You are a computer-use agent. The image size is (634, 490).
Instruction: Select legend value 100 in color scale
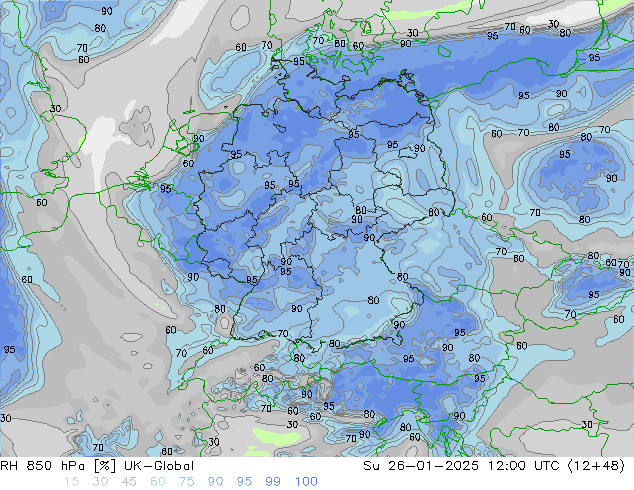point(306,482)
